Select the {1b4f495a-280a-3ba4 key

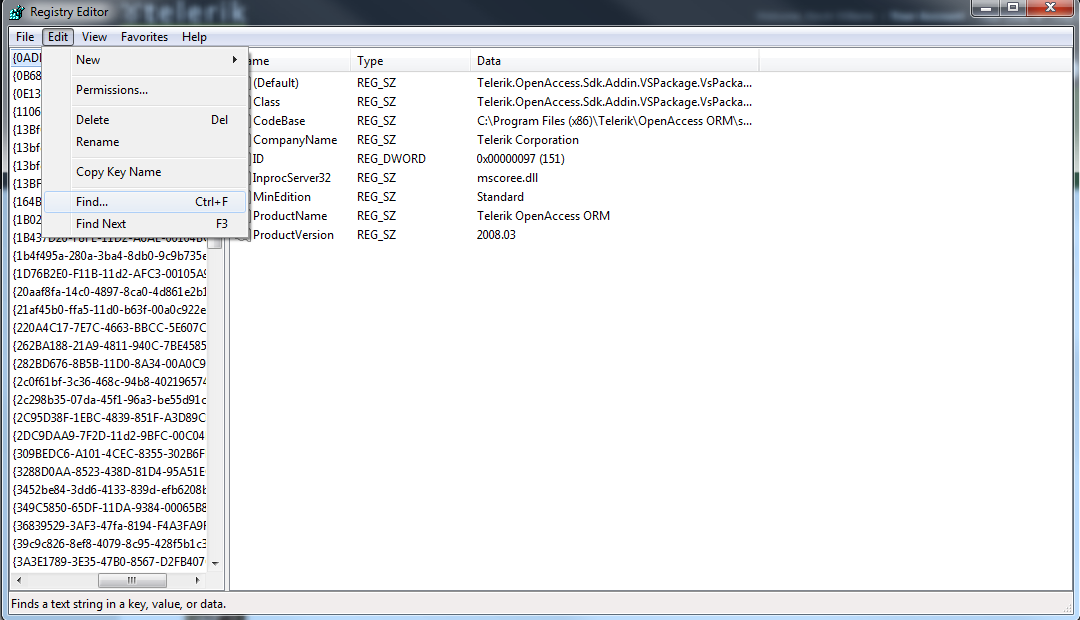coord(110,256)
